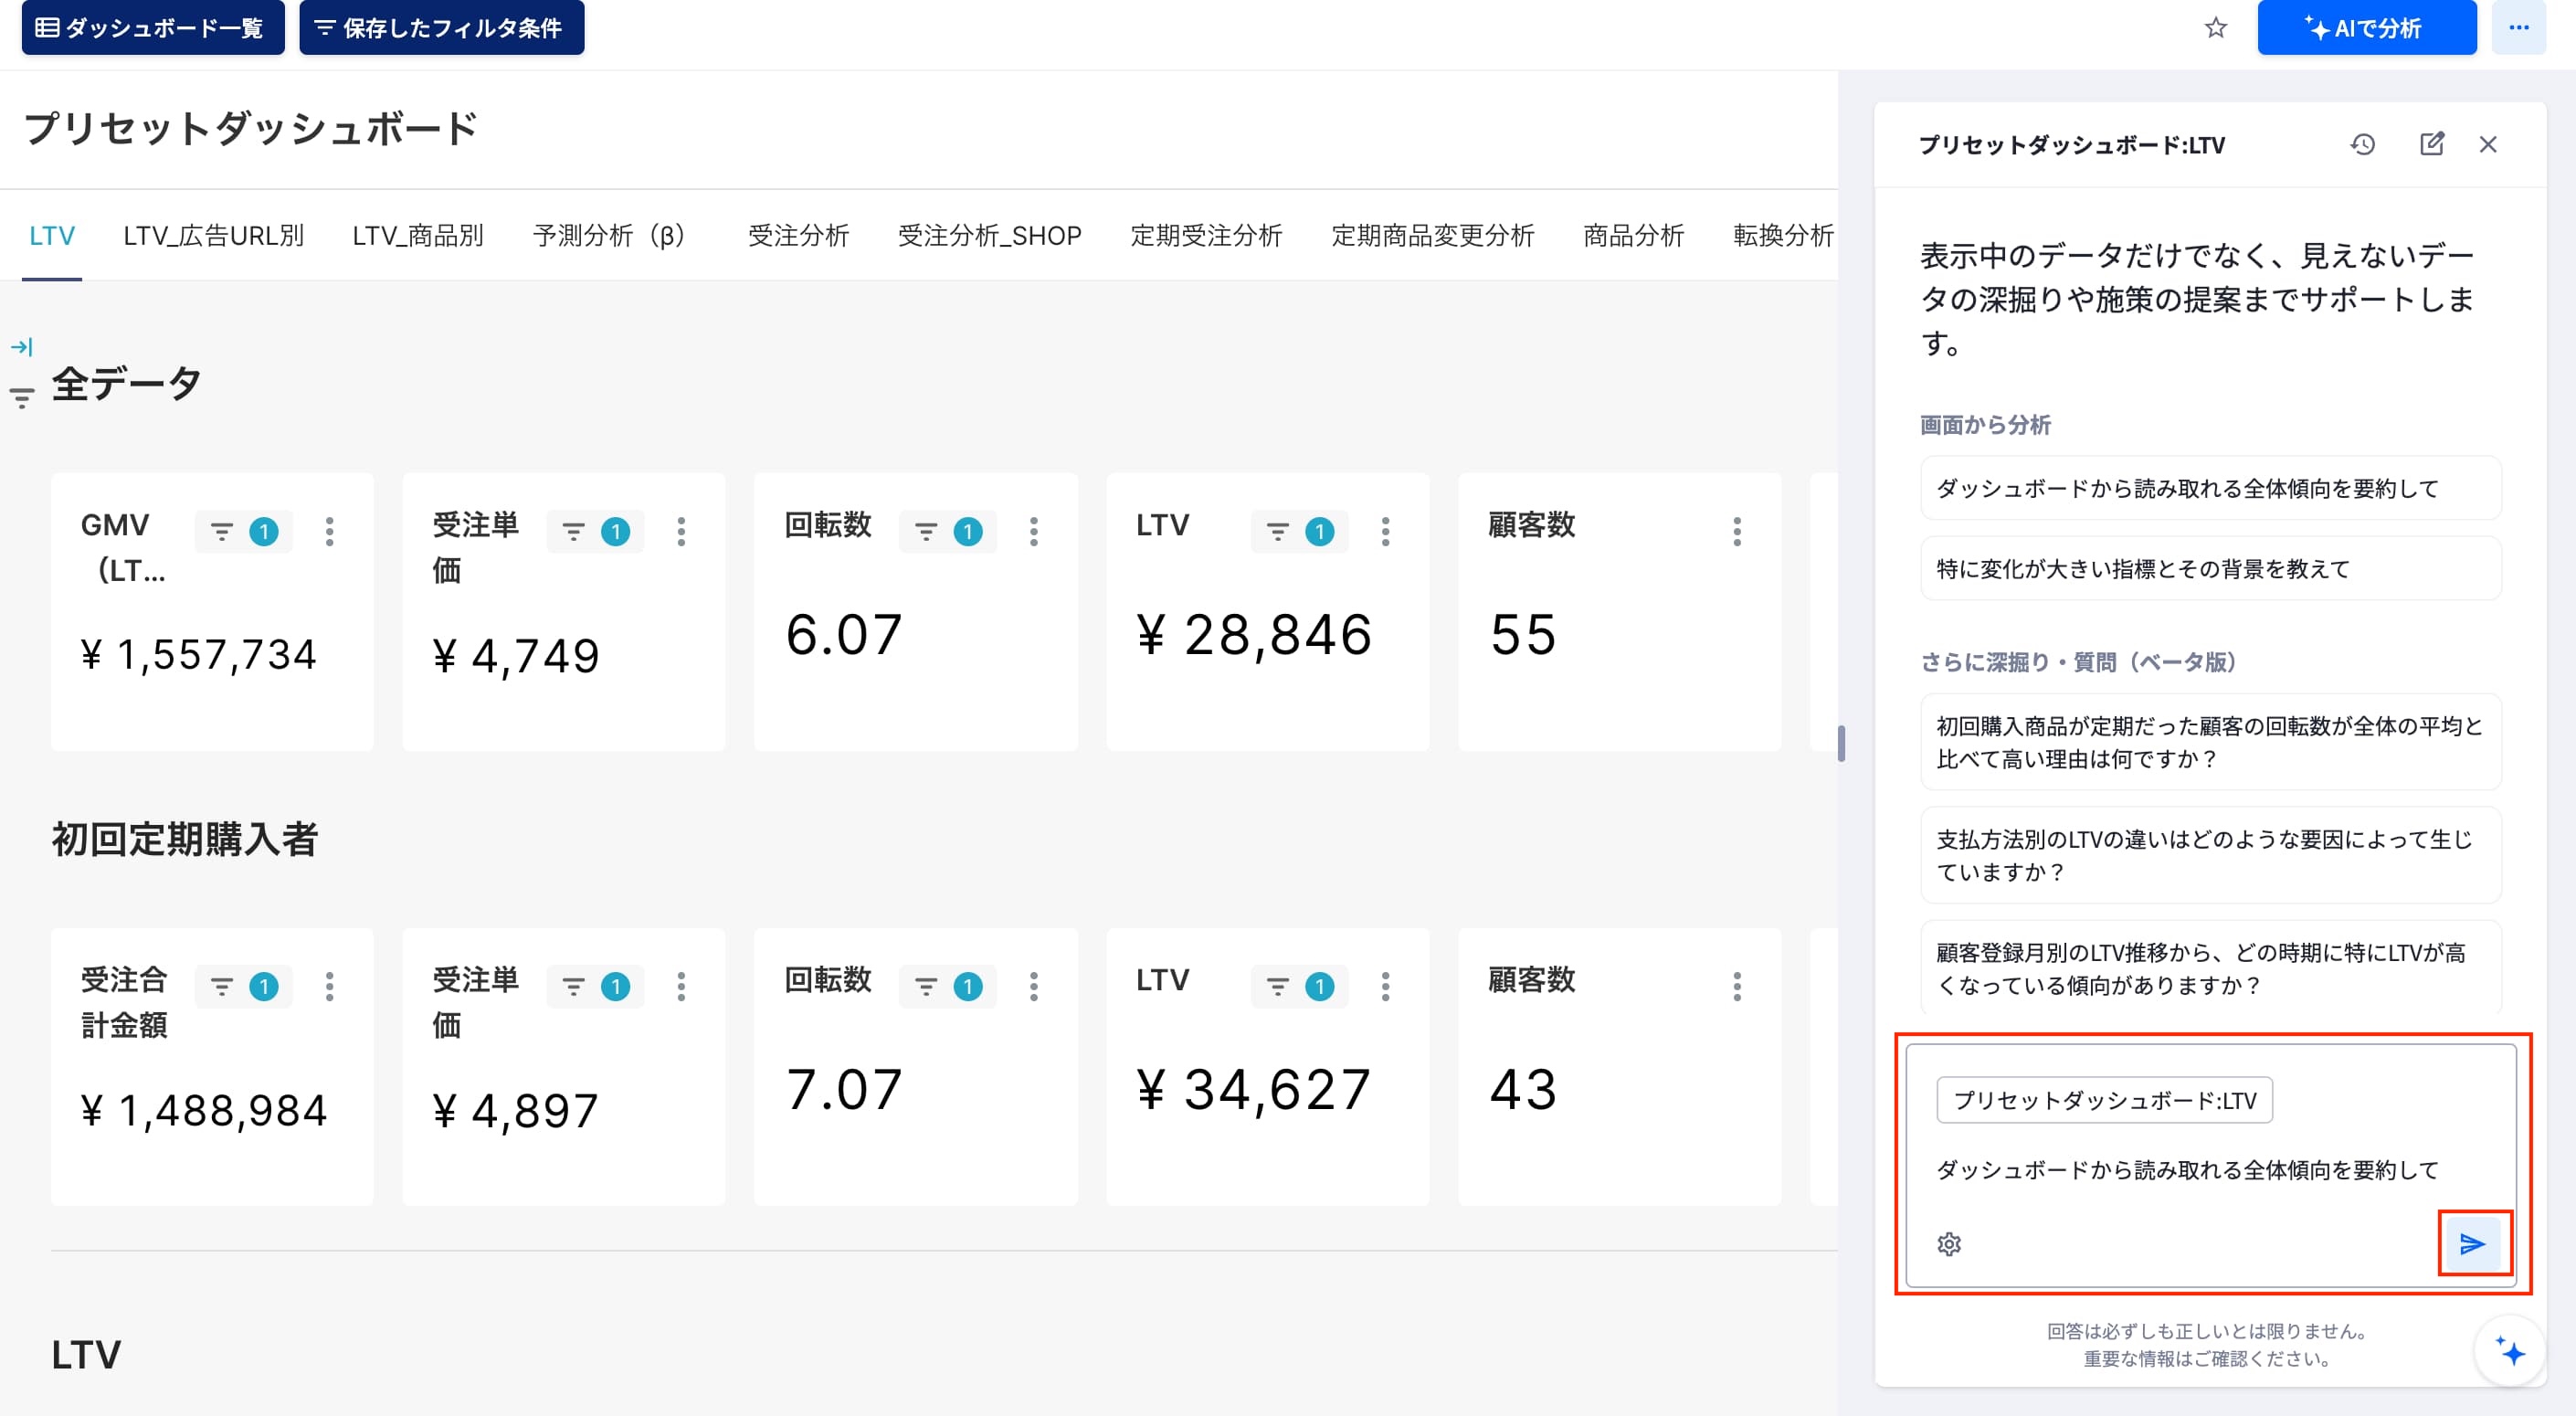Open 受注単価 kebab menu in 全データ
The width and height of the screenshot is (2576, 1416).
(681, 531)
